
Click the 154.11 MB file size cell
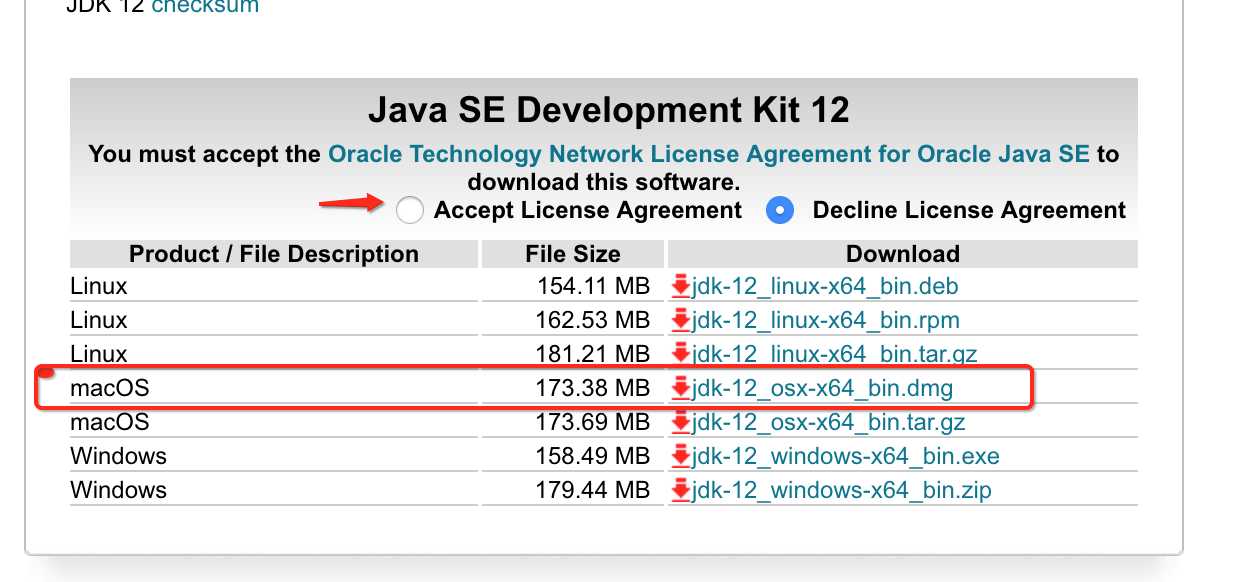573,287
